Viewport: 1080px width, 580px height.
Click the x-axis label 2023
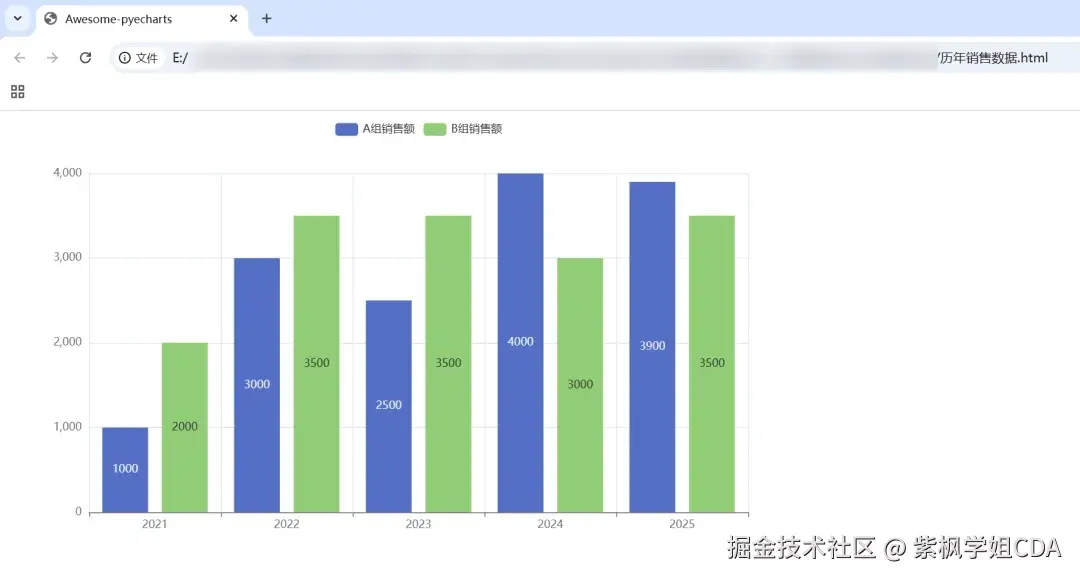point(418,524)
